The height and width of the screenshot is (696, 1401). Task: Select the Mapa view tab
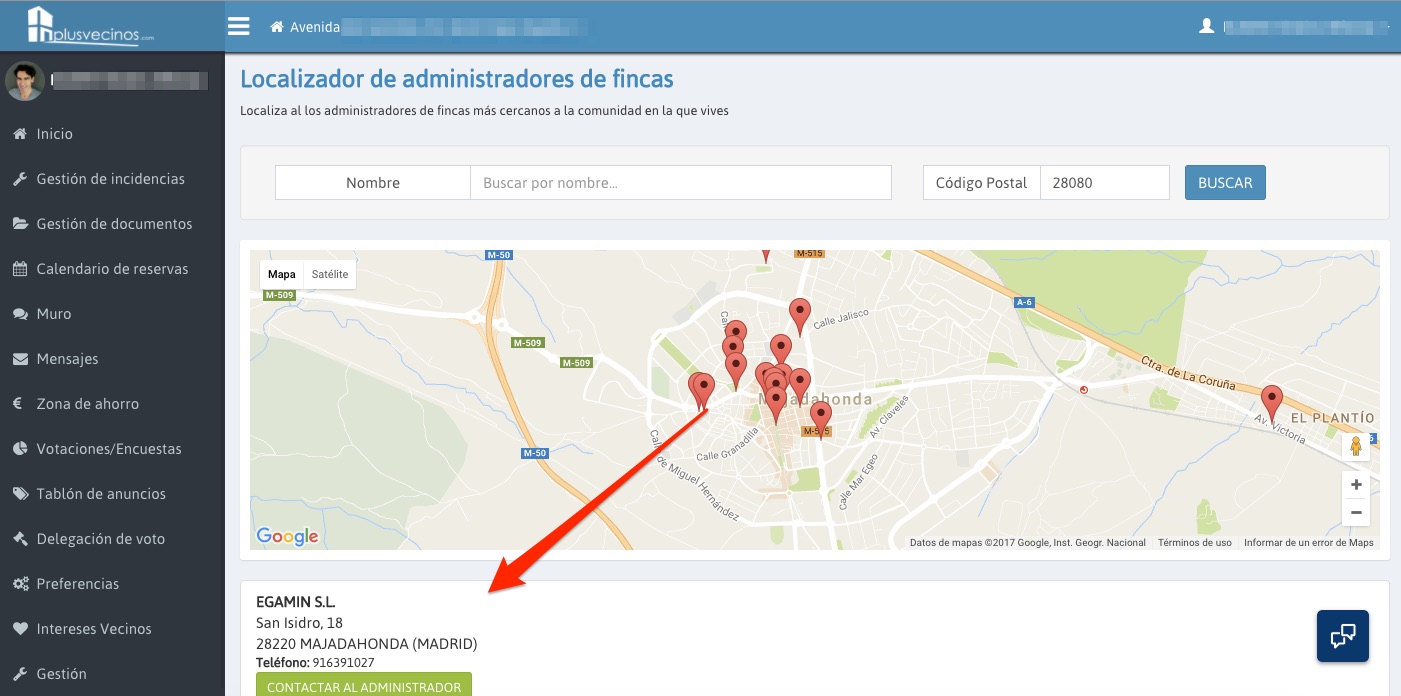(282, 274)
